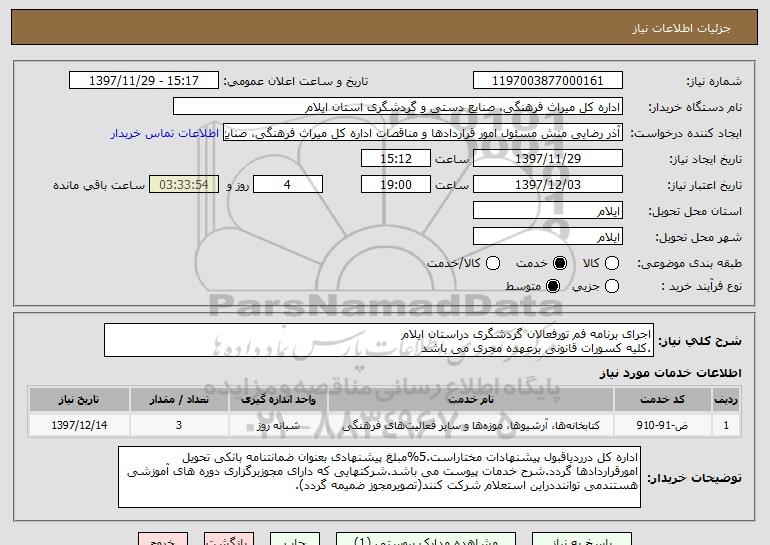This screenshot has width=770, height=545.
Task: Select the کالا radio button
Action: 611,263
